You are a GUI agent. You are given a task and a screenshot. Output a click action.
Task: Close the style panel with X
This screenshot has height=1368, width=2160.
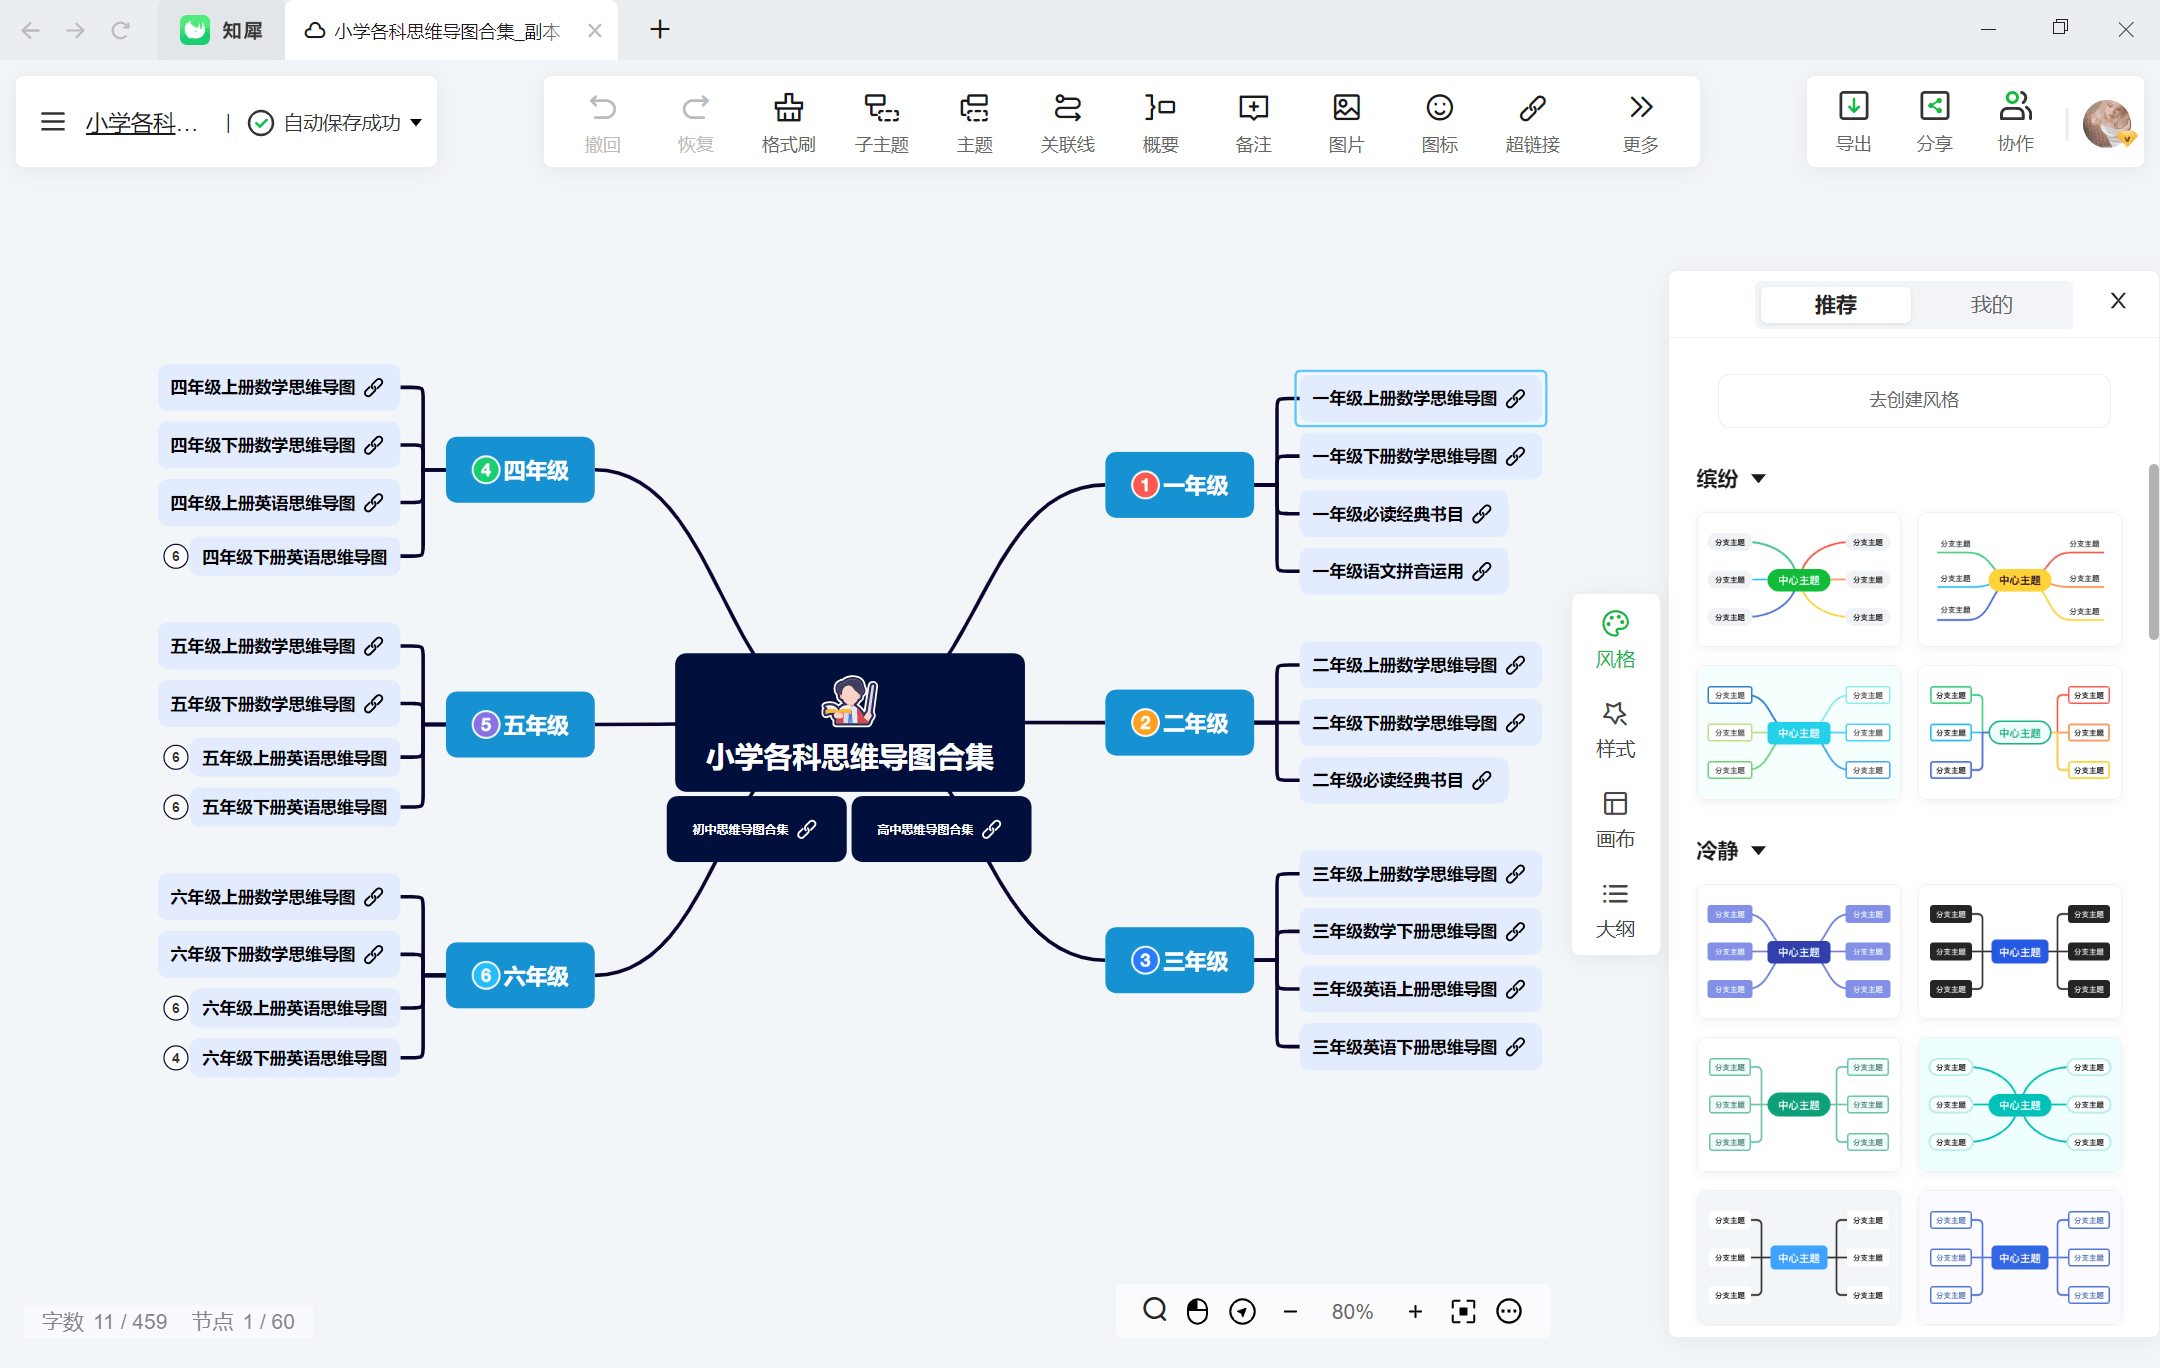2118,301
